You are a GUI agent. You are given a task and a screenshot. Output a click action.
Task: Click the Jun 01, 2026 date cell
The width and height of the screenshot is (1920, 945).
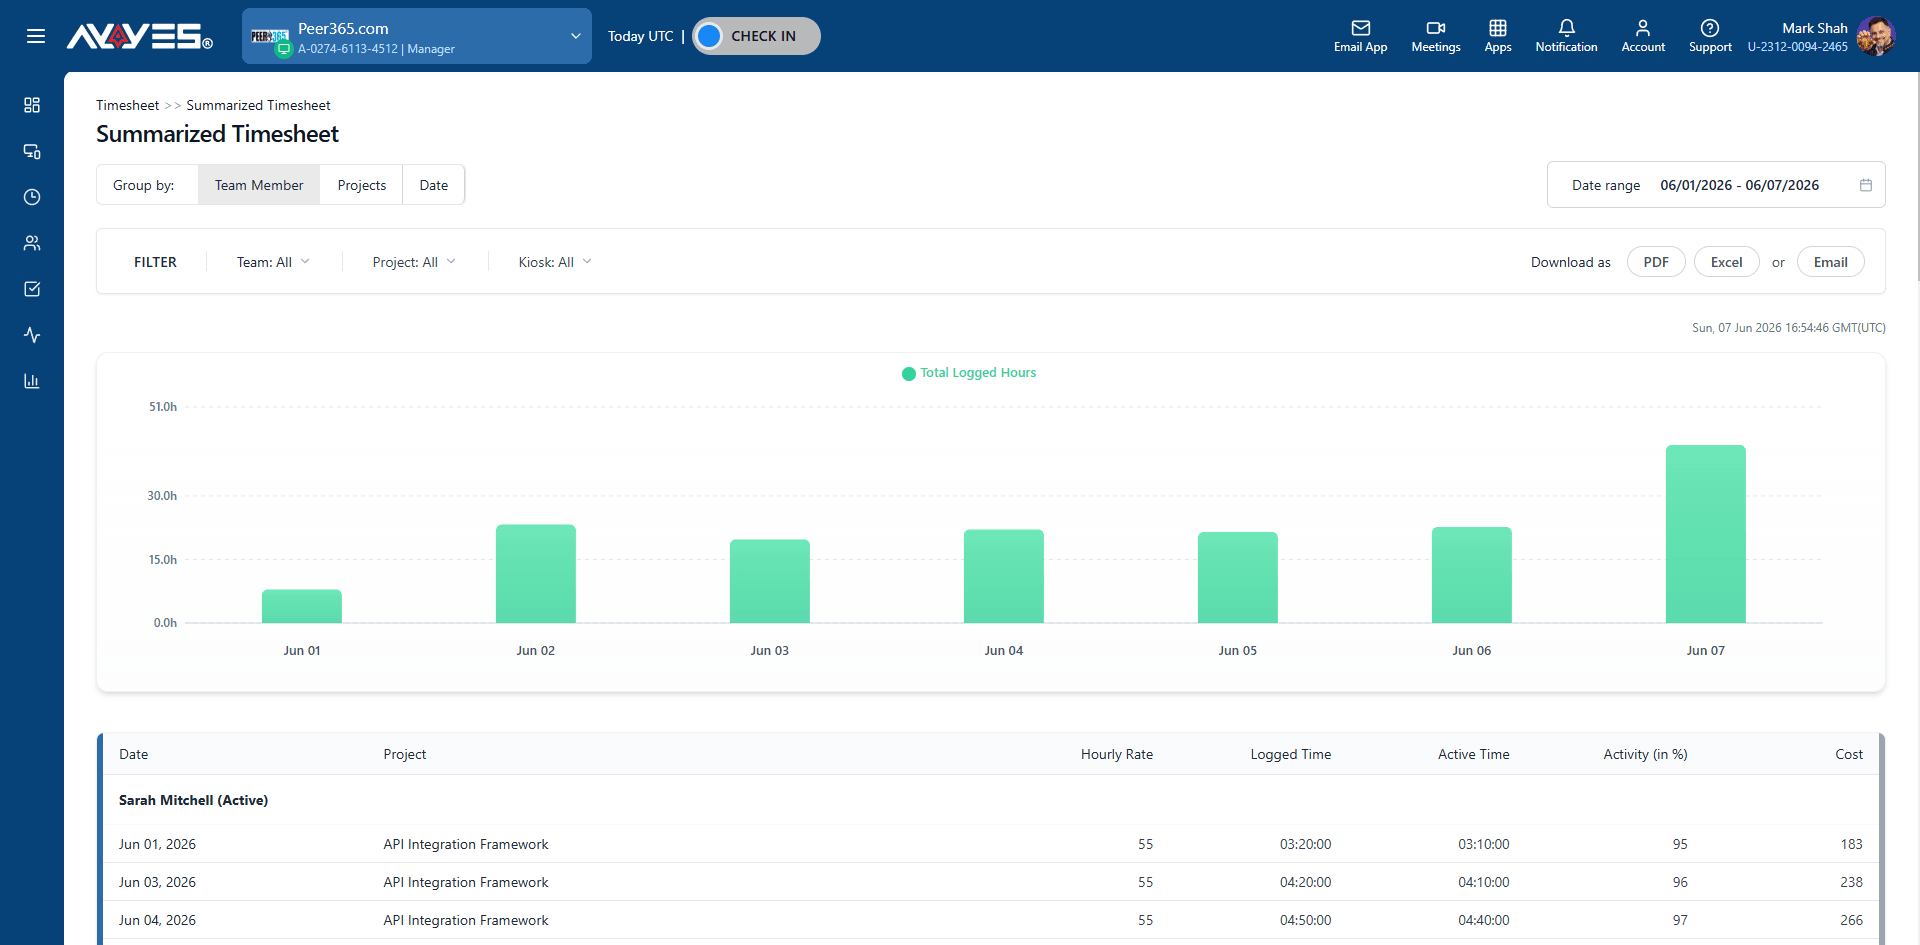coord(158,844)
